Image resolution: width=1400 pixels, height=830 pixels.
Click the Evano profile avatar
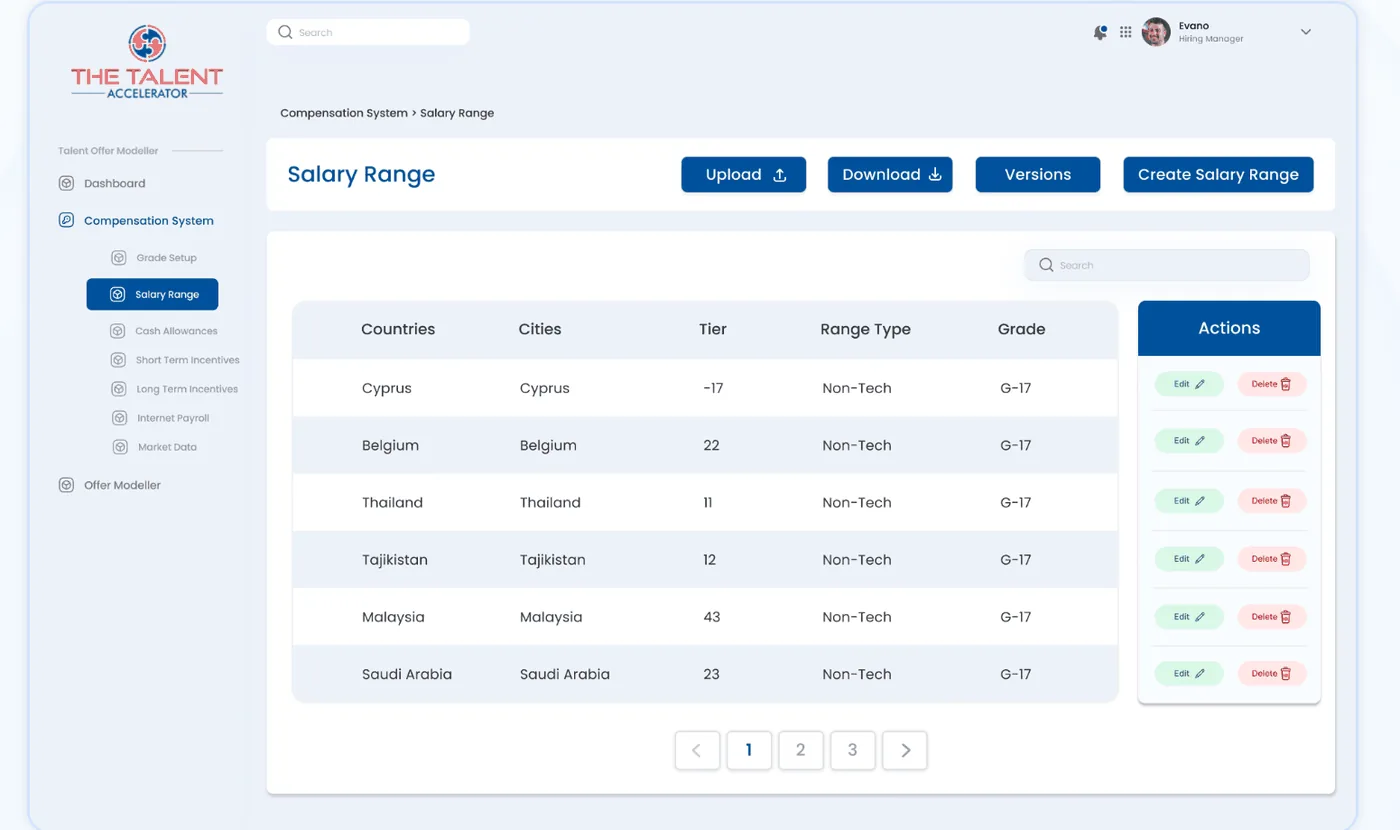click(x=1156, y=32)
